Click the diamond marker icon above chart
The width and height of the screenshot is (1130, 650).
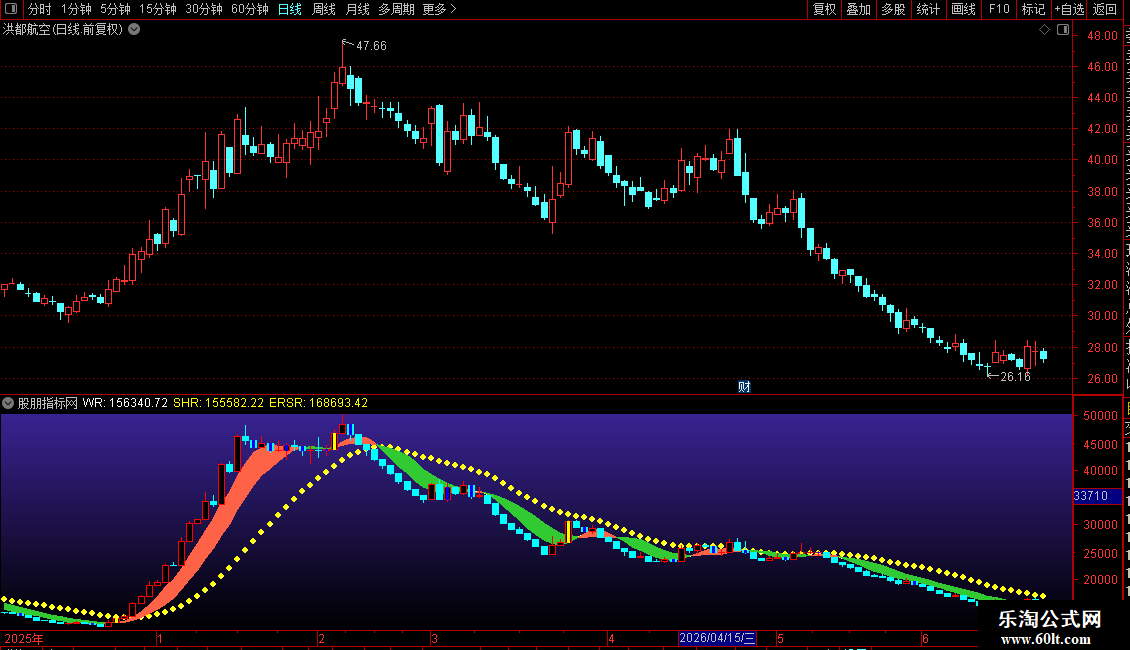[1044, 30]
